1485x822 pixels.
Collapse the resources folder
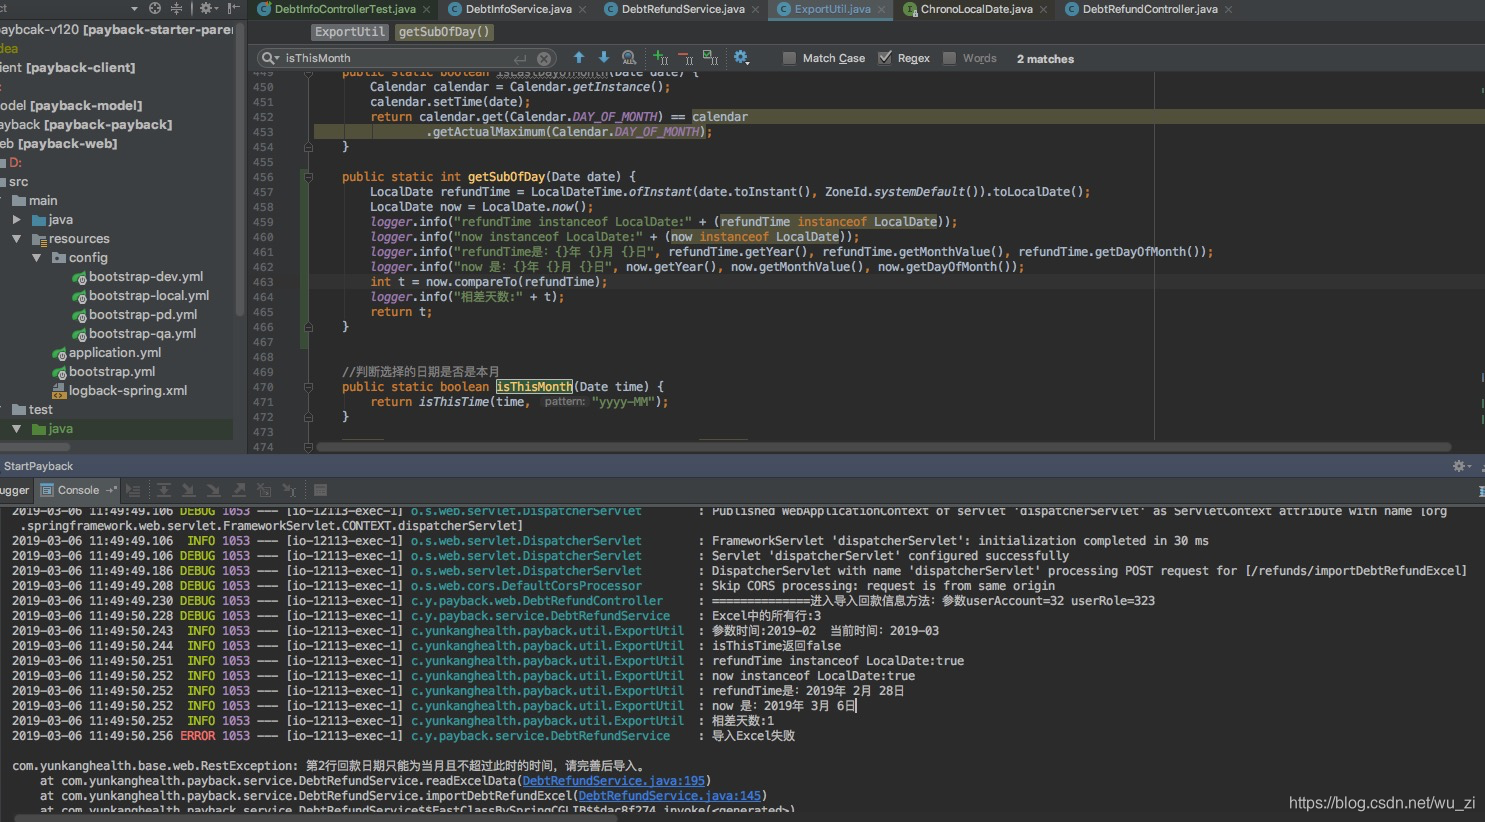[16, 239]
